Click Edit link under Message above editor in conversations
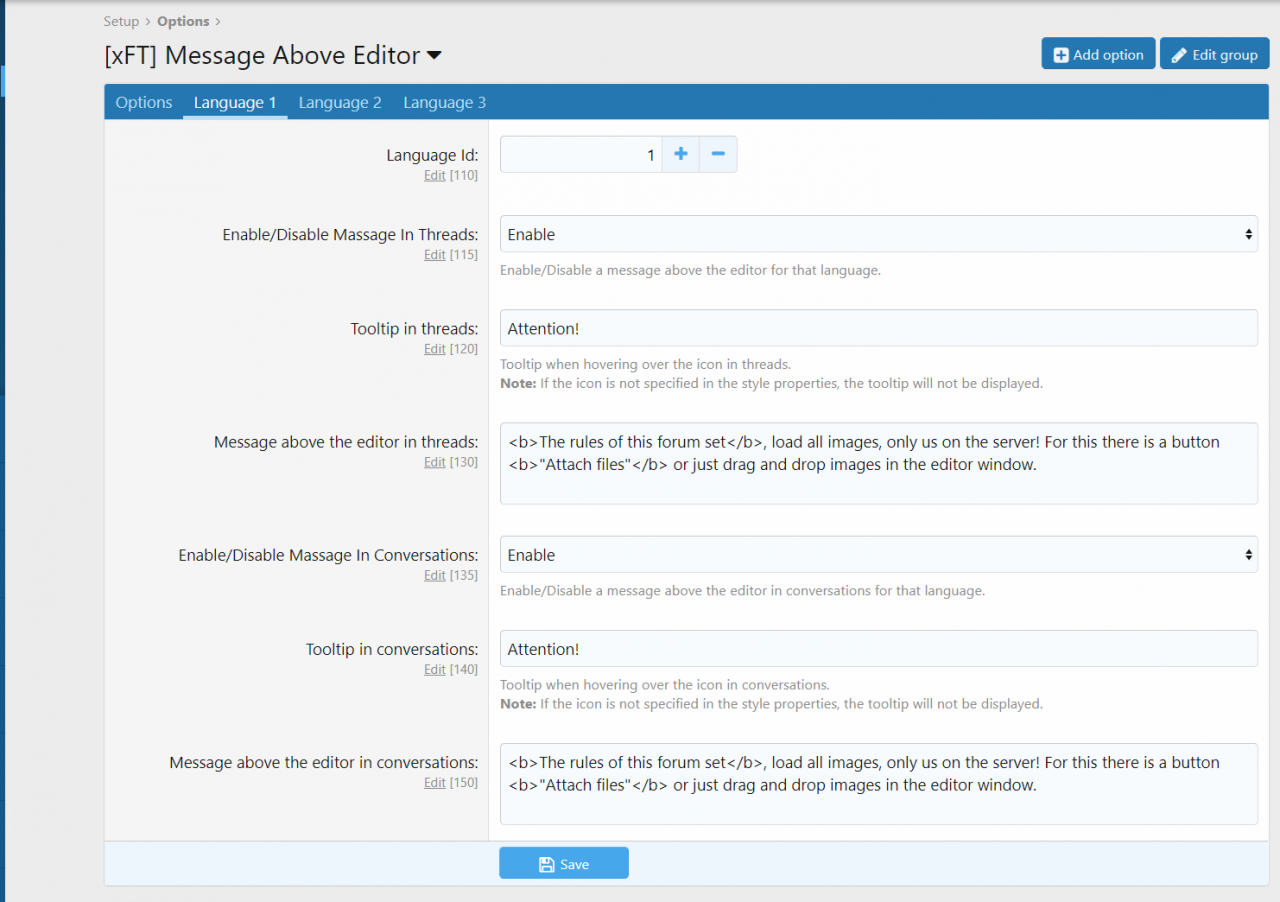This screenshot has height=902, width=1280. pos(434,783)
